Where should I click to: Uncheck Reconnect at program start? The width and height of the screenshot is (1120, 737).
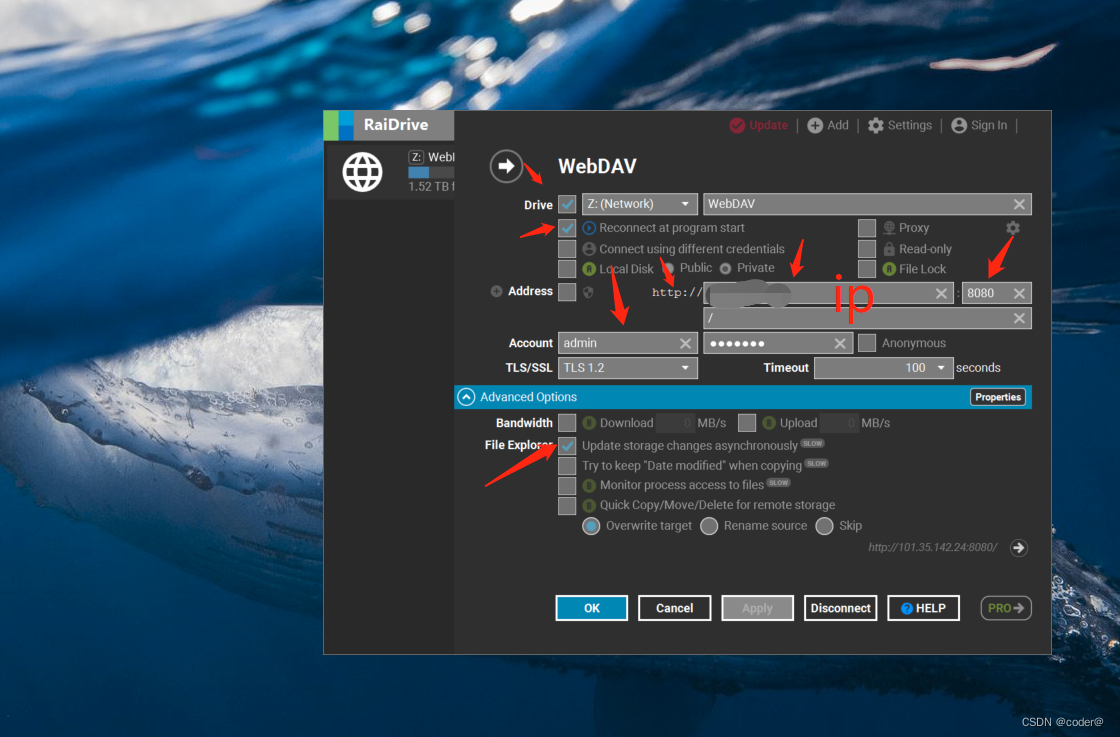567,228
